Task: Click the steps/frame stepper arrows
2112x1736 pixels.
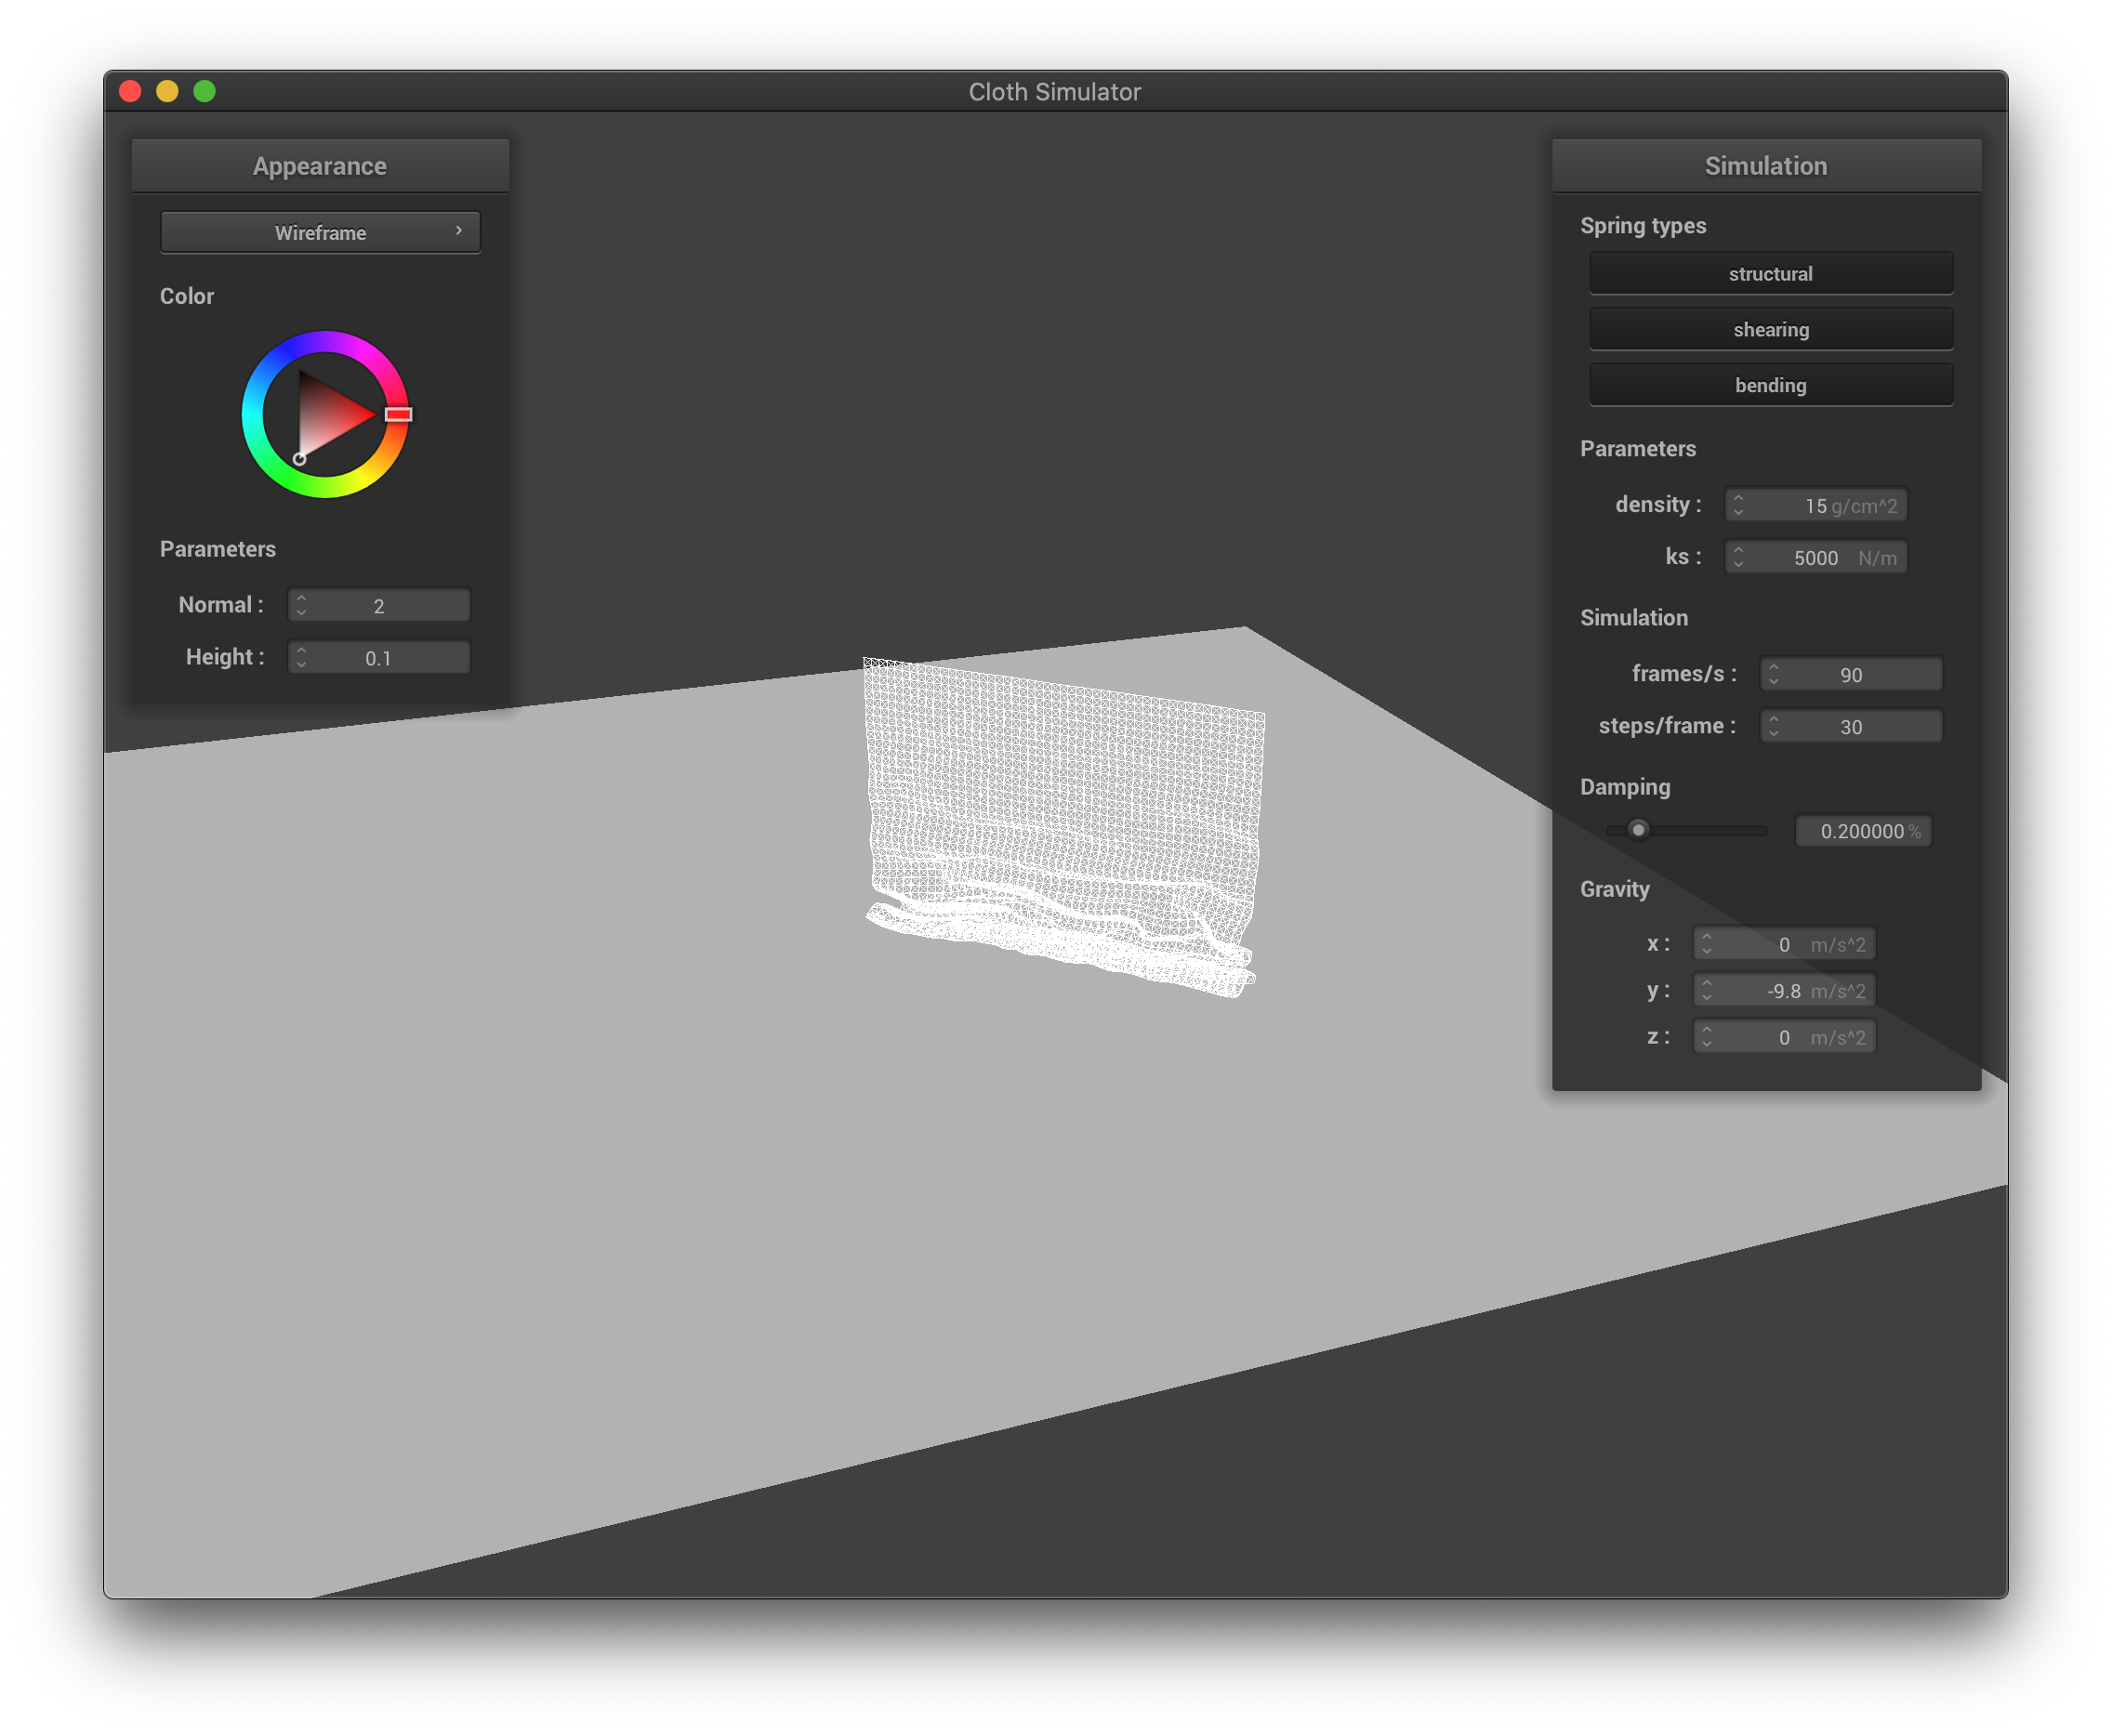Action: click(x=1773, y=726)
